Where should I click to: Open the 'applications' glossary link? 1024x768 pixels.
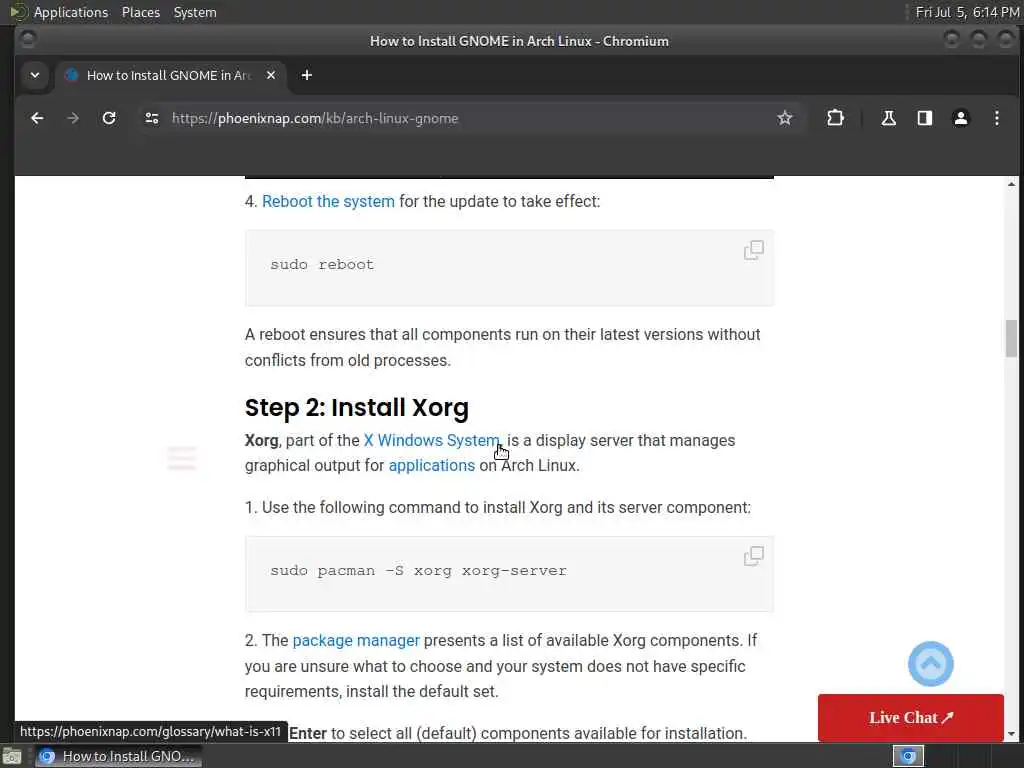[432, 466]
